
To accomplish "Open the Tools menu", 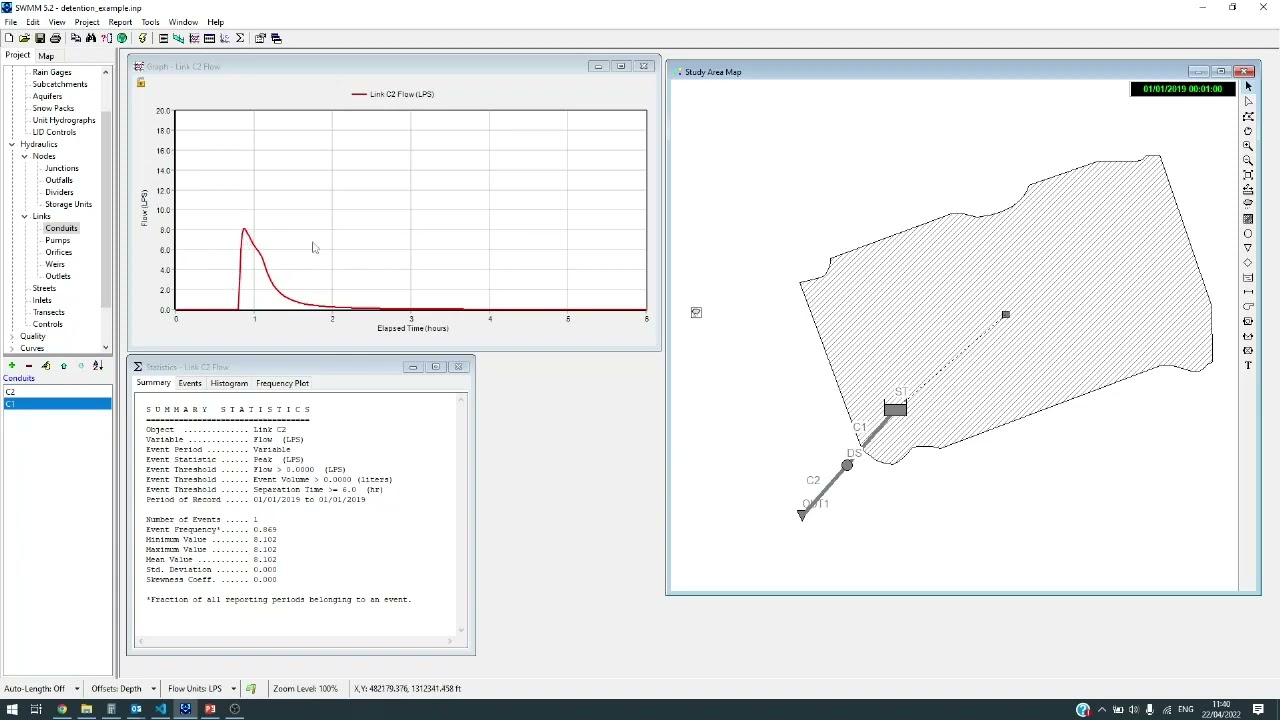I will 150,22.
